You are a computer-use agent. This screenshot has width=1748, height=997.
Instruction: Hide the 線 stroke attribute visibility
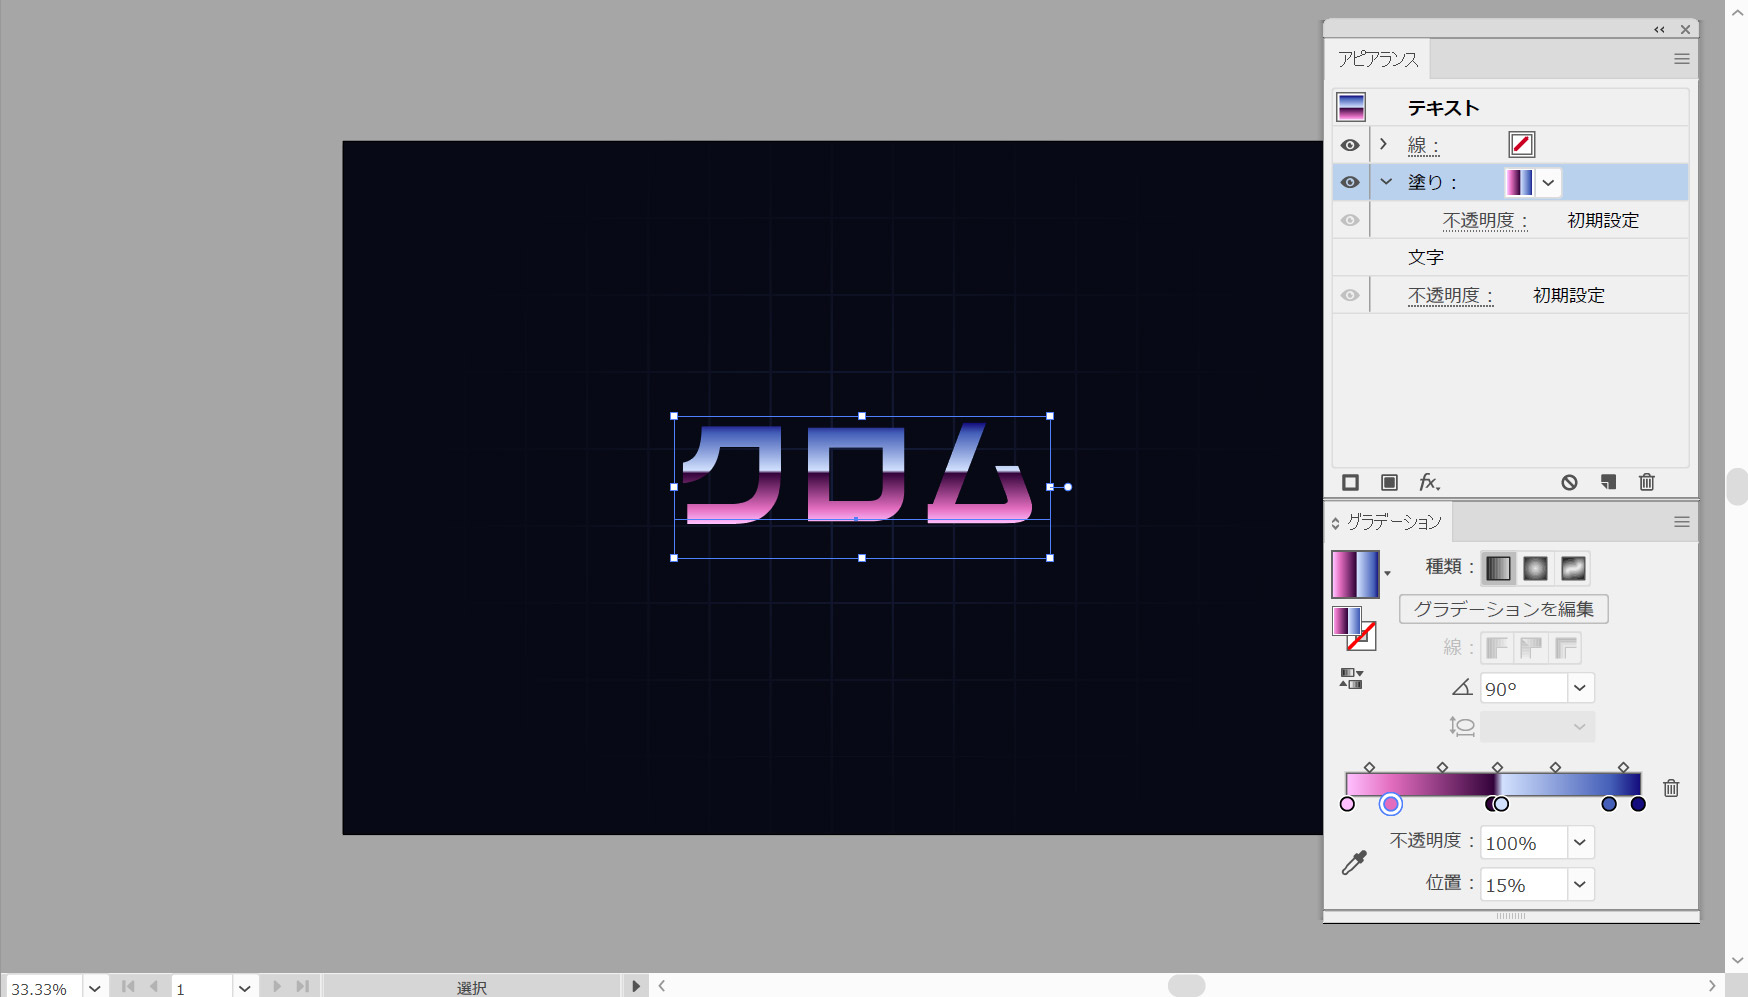[x=1350, y=145]
